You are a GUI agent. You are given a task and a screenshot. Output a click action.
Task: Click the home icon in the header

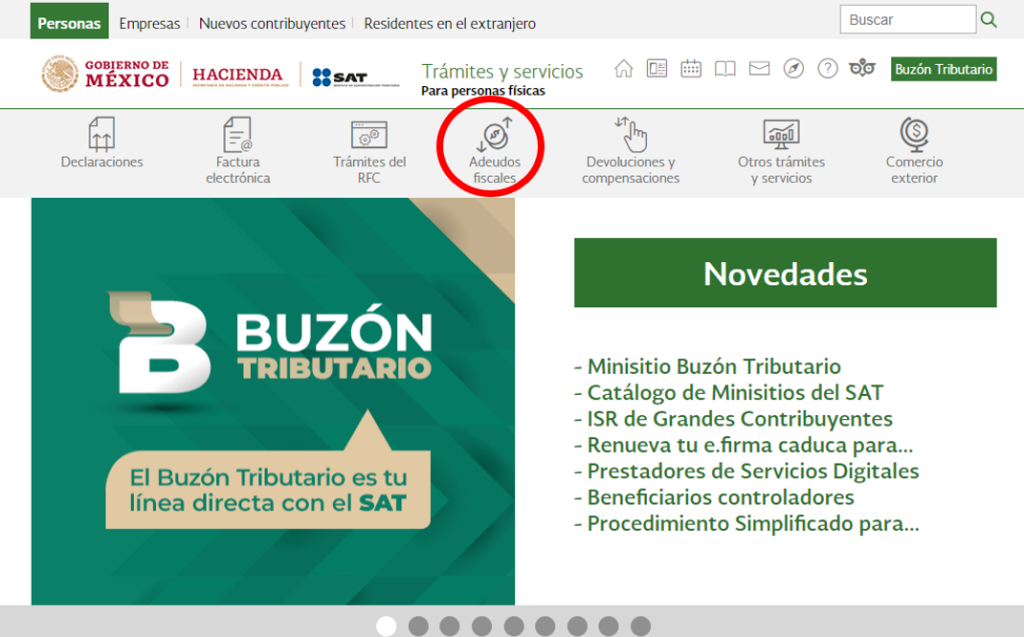[624, 68]
